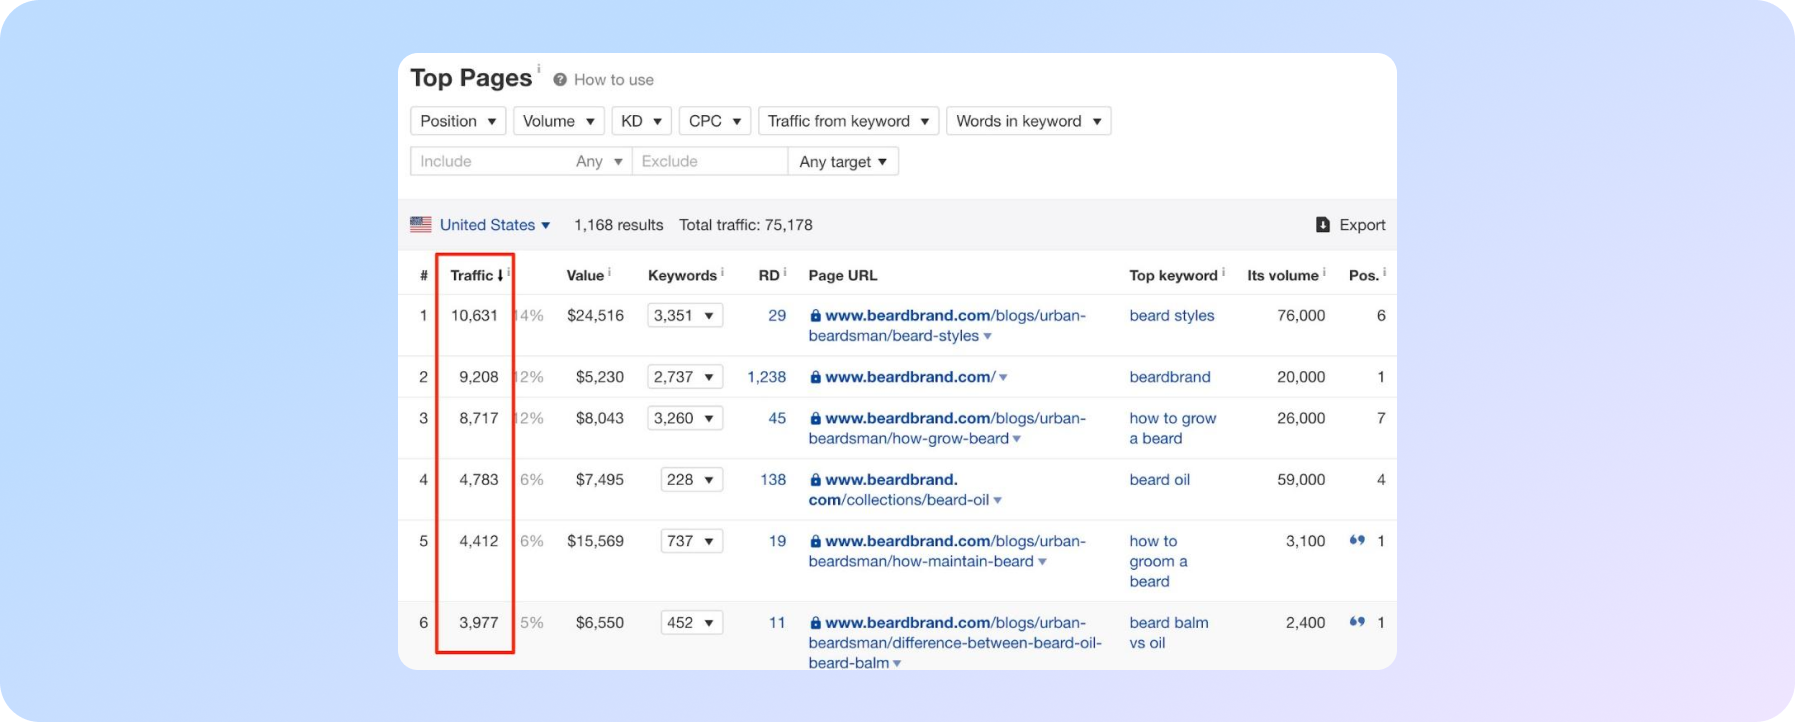Expand the 3,260 keywords dropdown
This screenshot has height=722, width=1795.
(x=685, y=418)
